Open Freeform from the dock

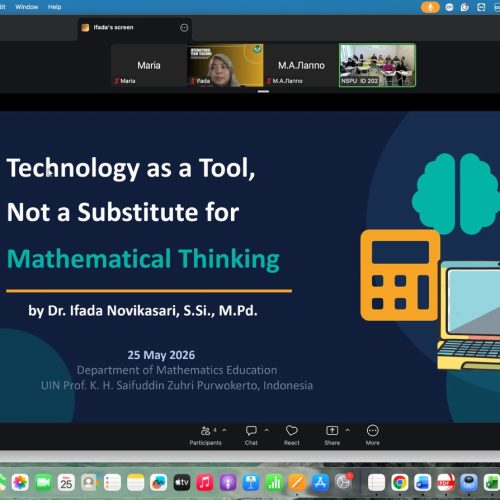click(159, 482)
